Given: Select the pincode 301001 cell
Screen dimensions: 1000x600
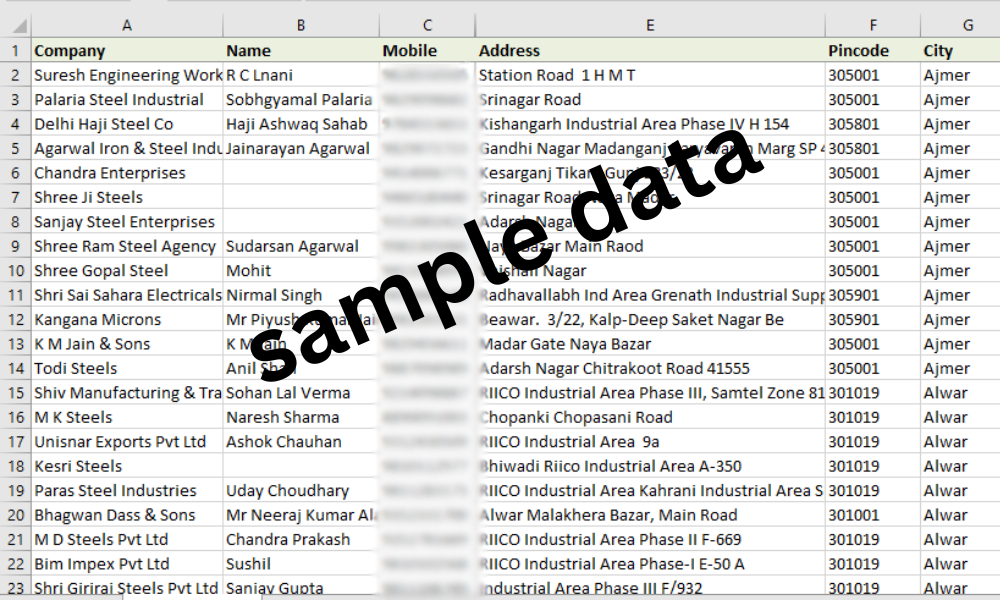Looking at the screenshot, I should click(x=872, y=515).
